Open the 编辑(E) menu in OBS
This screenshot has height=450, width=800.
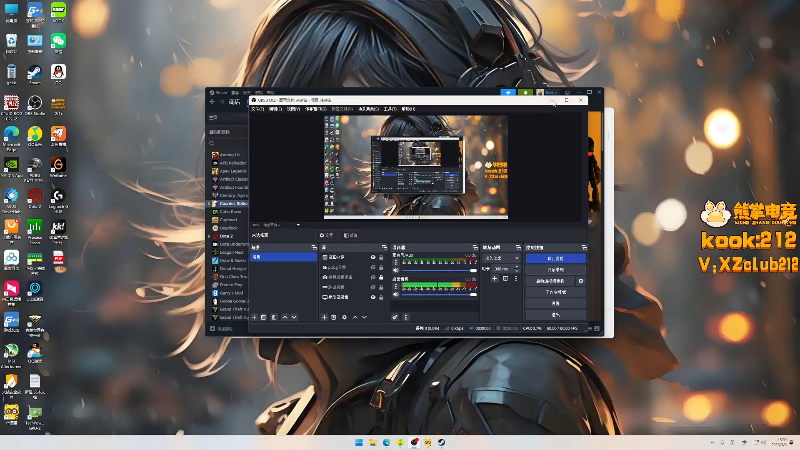[276, 109]
